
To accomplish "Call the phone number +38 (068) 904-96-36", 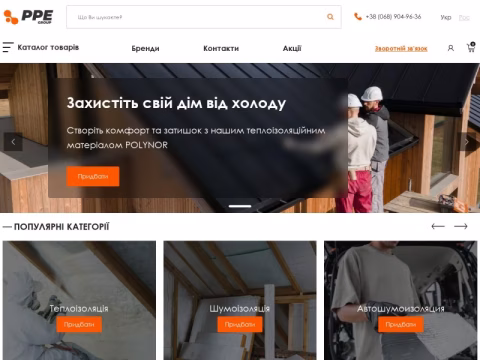I will coord(393,16).
